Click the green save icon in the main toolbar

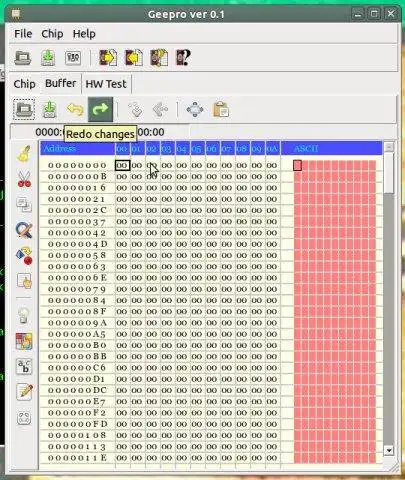[48, 58]
